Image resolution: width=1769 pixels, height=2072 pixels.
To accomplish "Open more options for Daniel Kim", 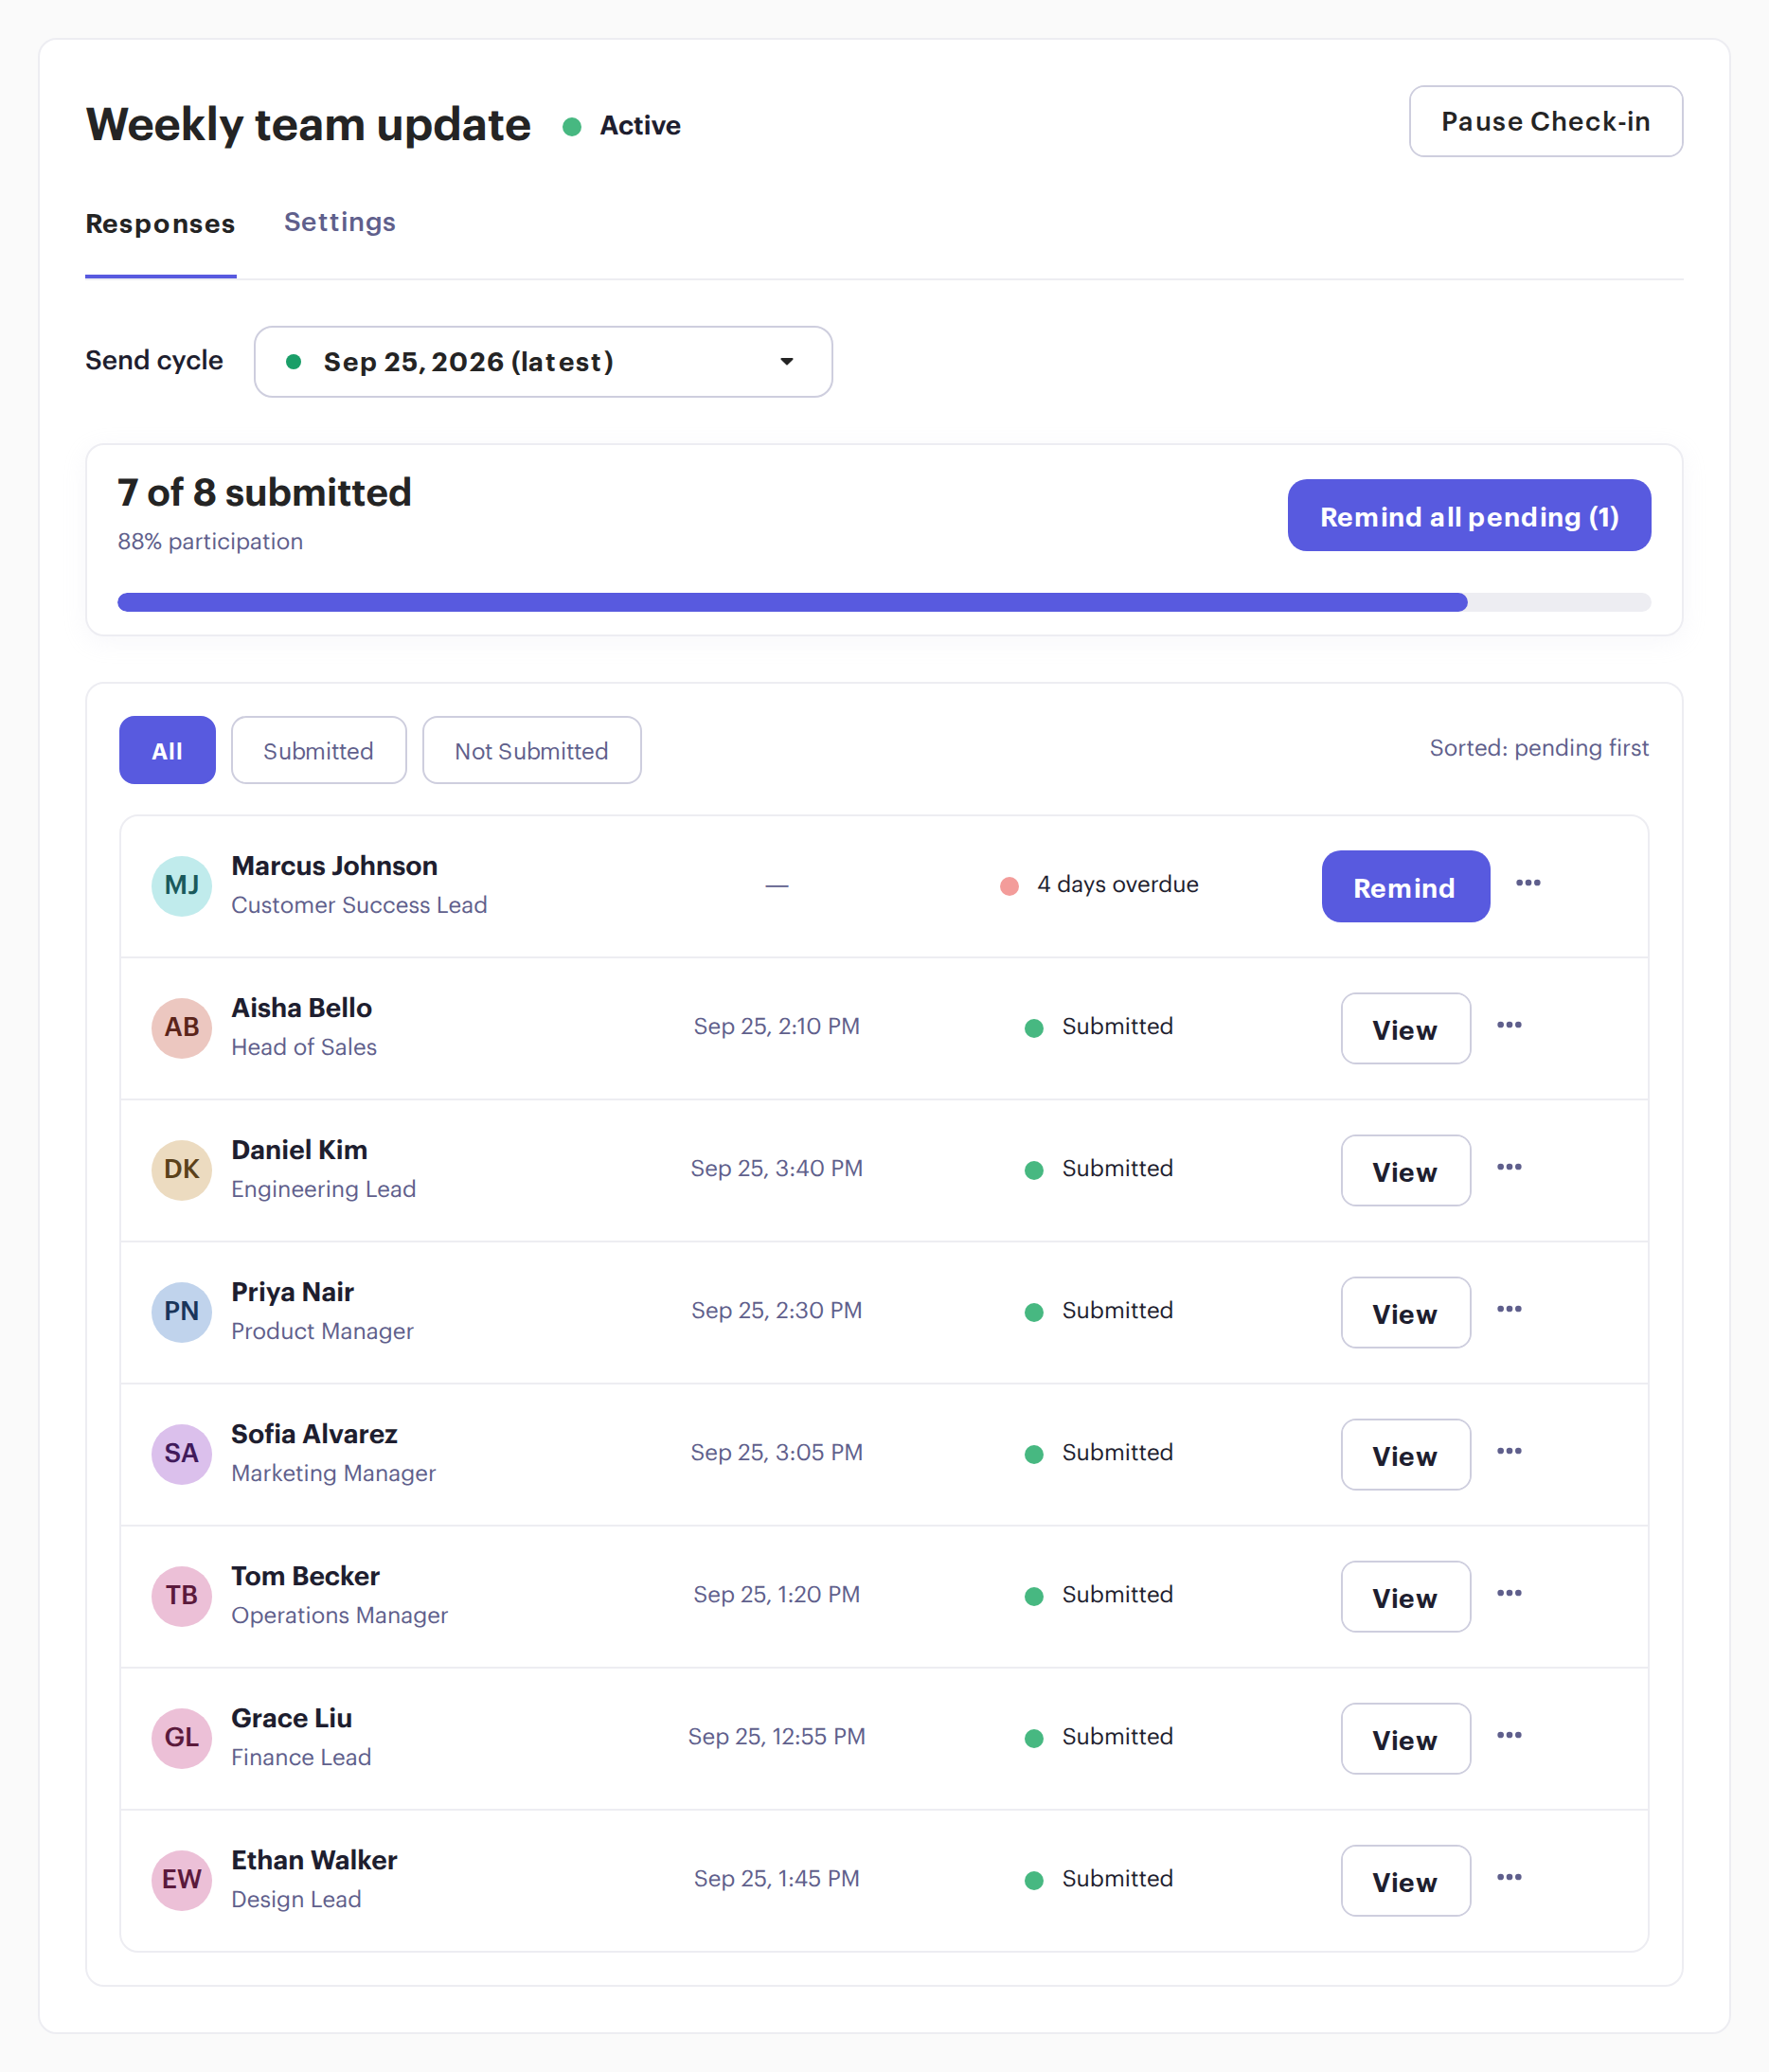I will tap(1509, 1167).
